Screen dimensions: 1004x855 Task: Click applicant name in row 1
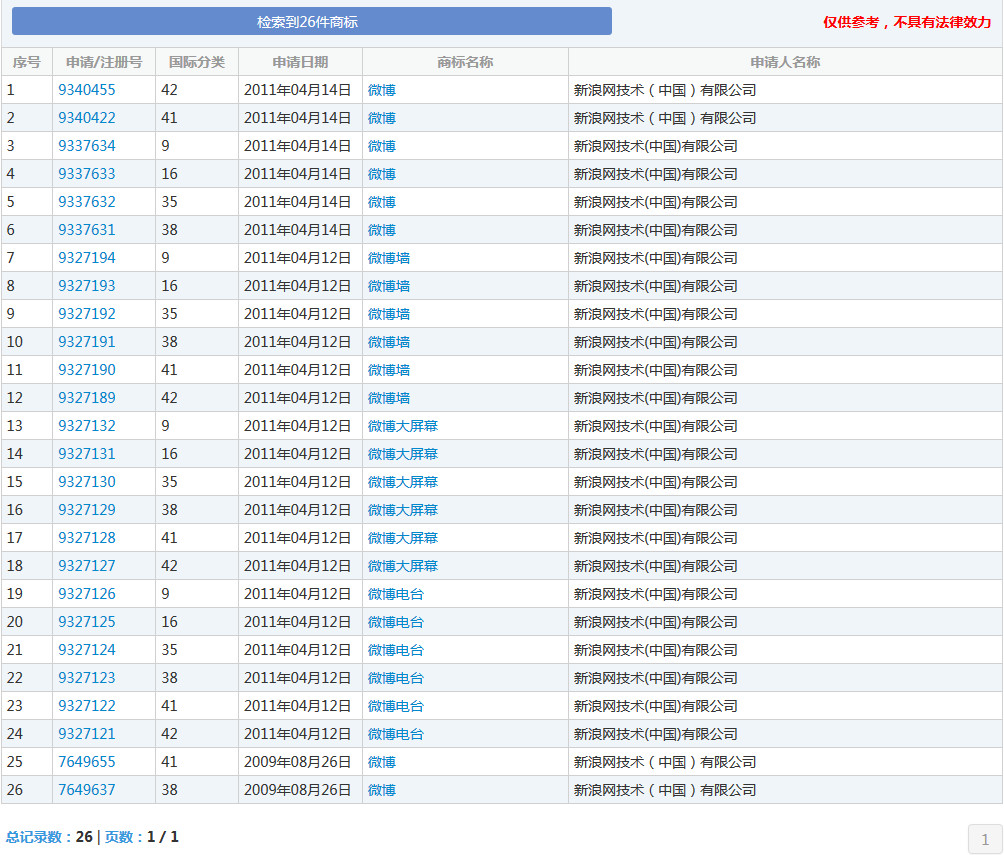pos(665,90)
